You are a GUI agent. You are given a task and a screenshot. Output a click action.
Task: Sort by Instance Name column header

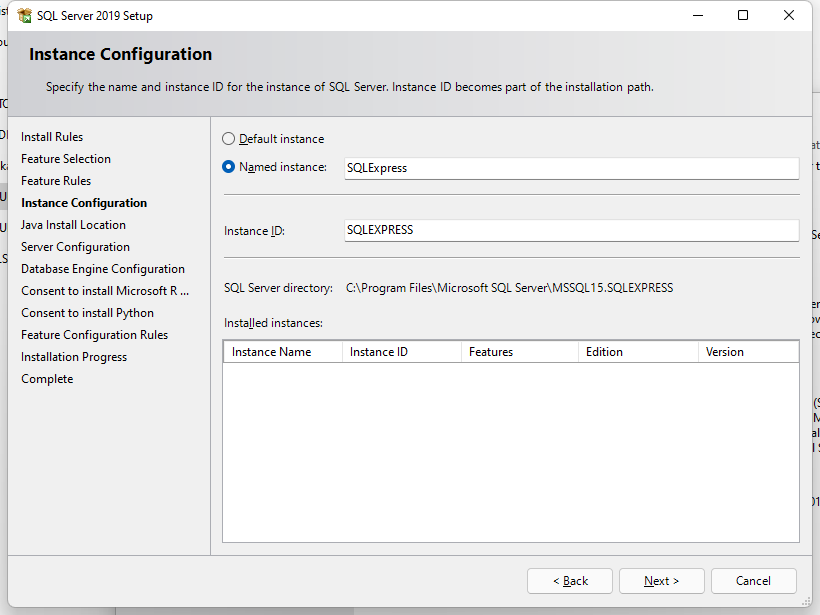283,352
